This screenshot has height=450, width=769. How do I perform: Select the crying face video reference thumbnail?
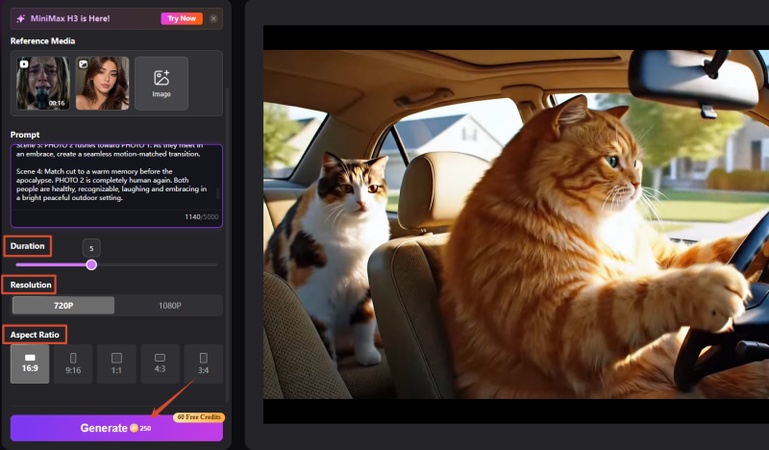(43, 83)
